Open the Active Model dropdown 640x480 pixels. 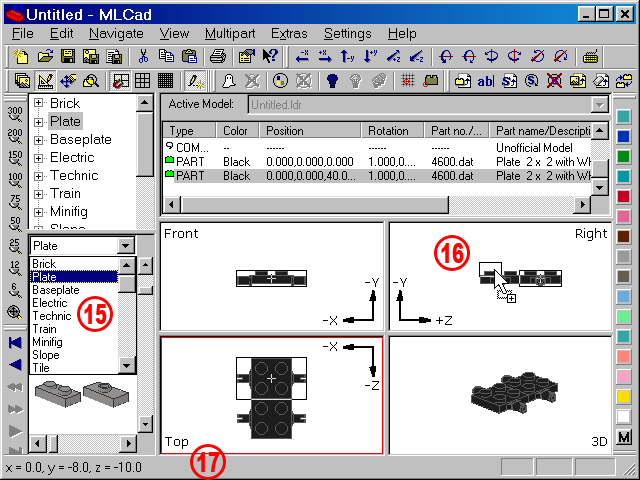pos(599,105)
